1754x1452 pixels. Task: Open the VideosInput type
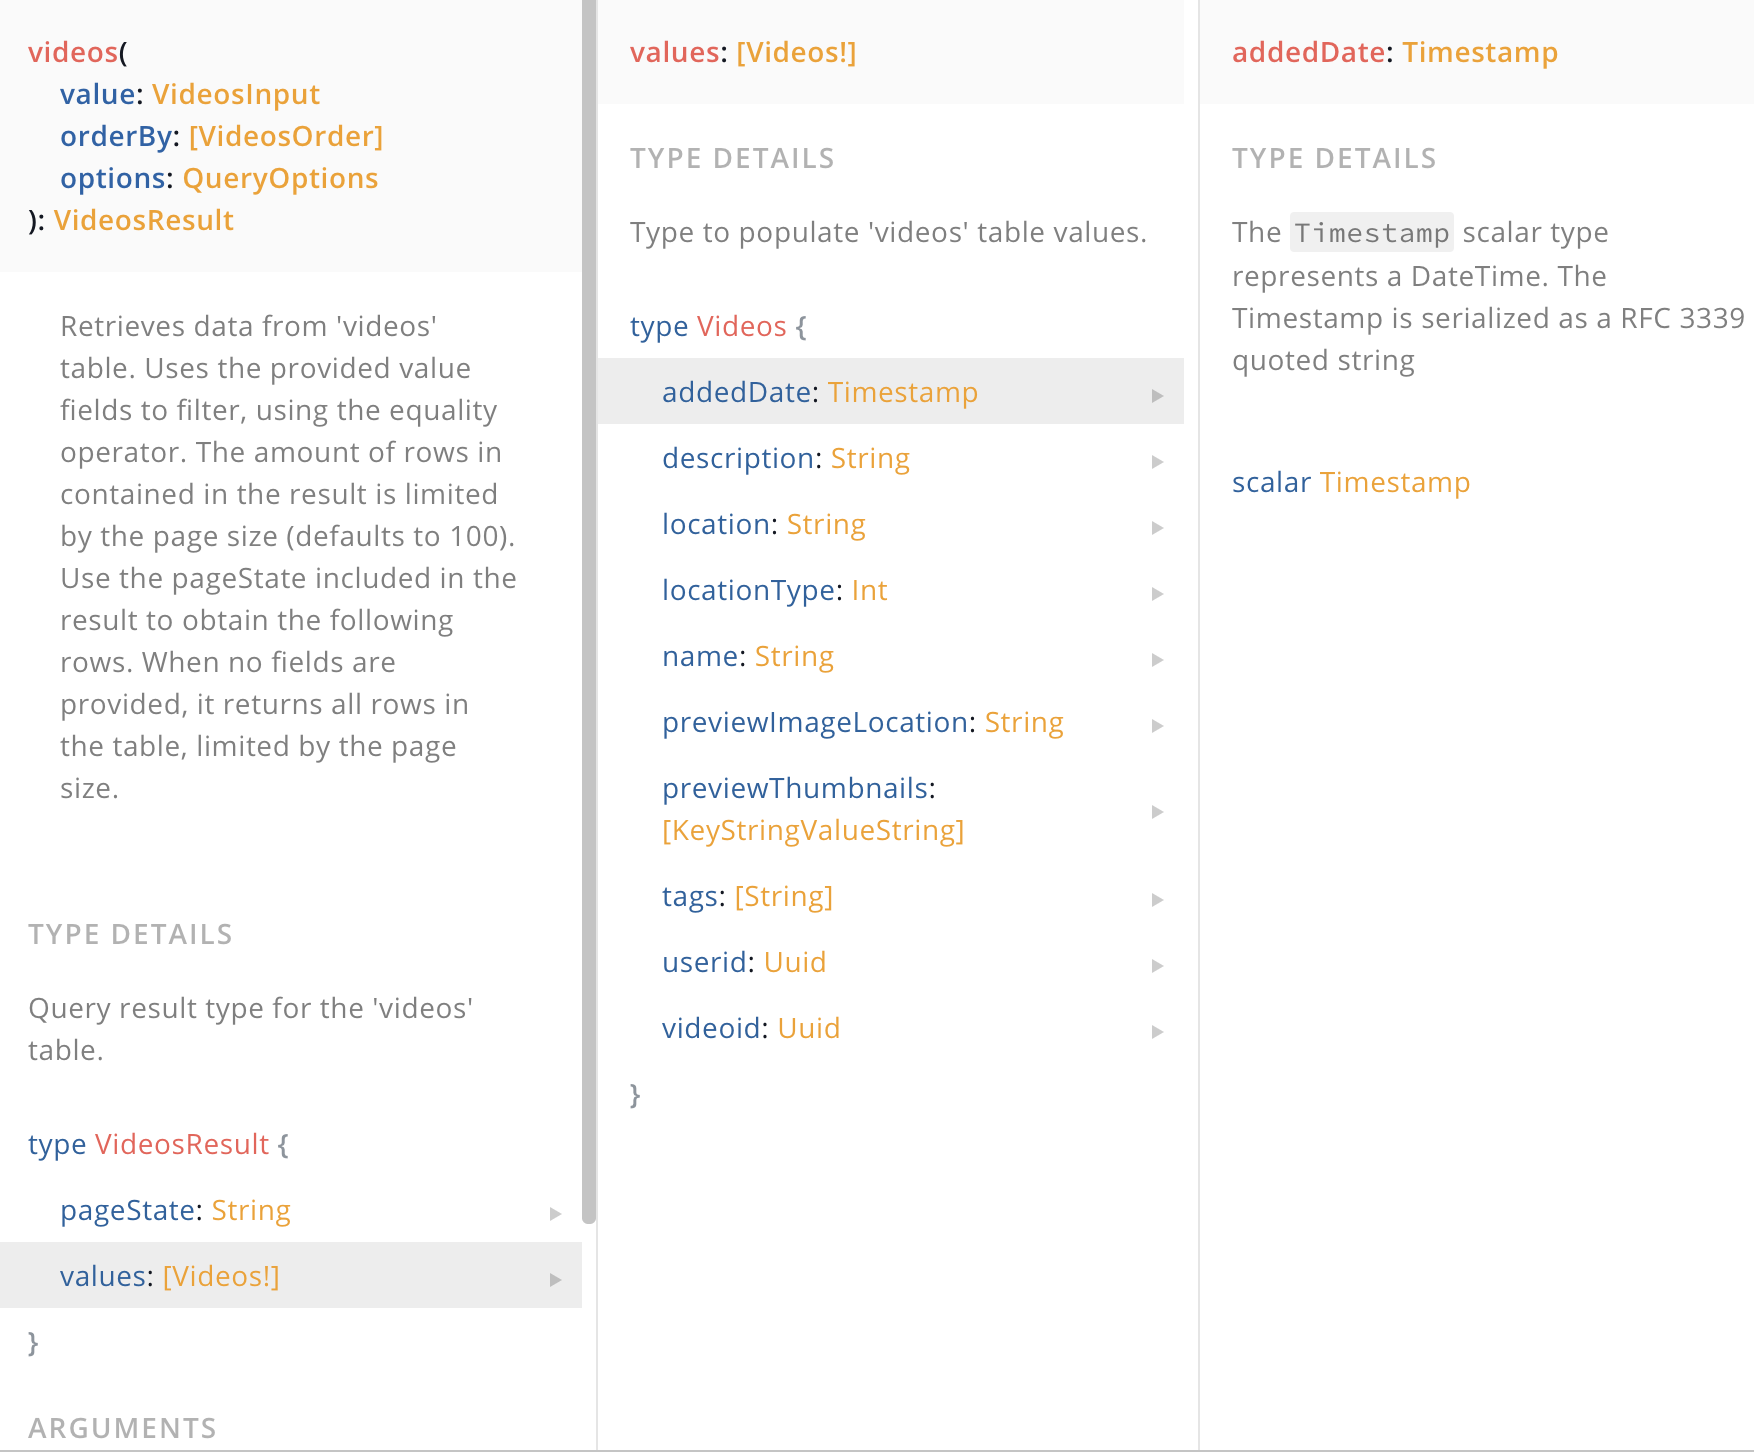[236, 94]
